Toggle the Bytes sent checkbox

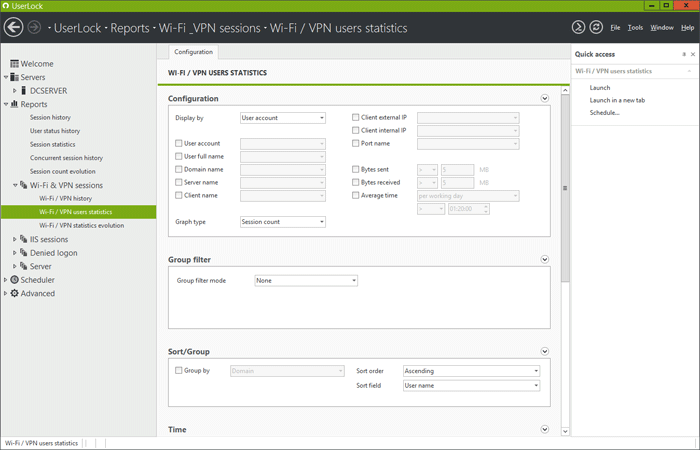tap(355, 169)
